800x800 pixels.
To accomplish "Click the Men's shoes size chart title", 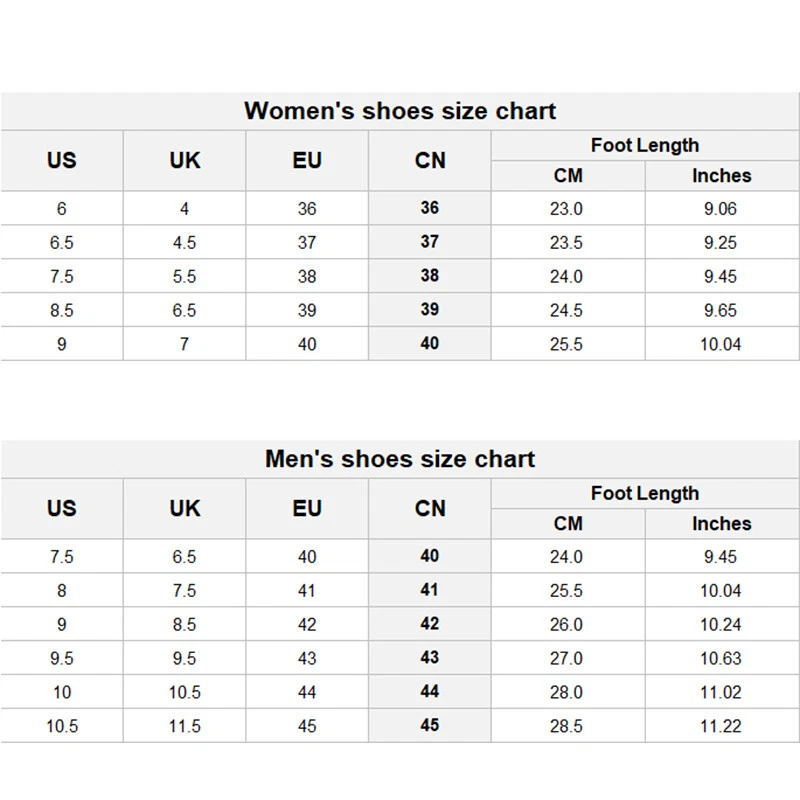I will point(400,459).
